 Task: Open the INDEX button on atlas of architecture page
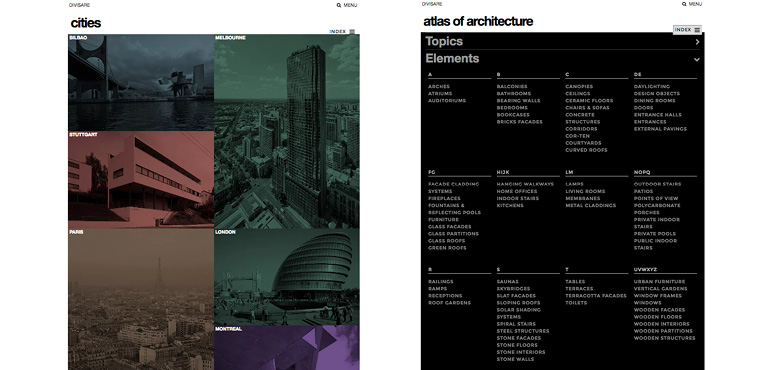pos(687,30)
